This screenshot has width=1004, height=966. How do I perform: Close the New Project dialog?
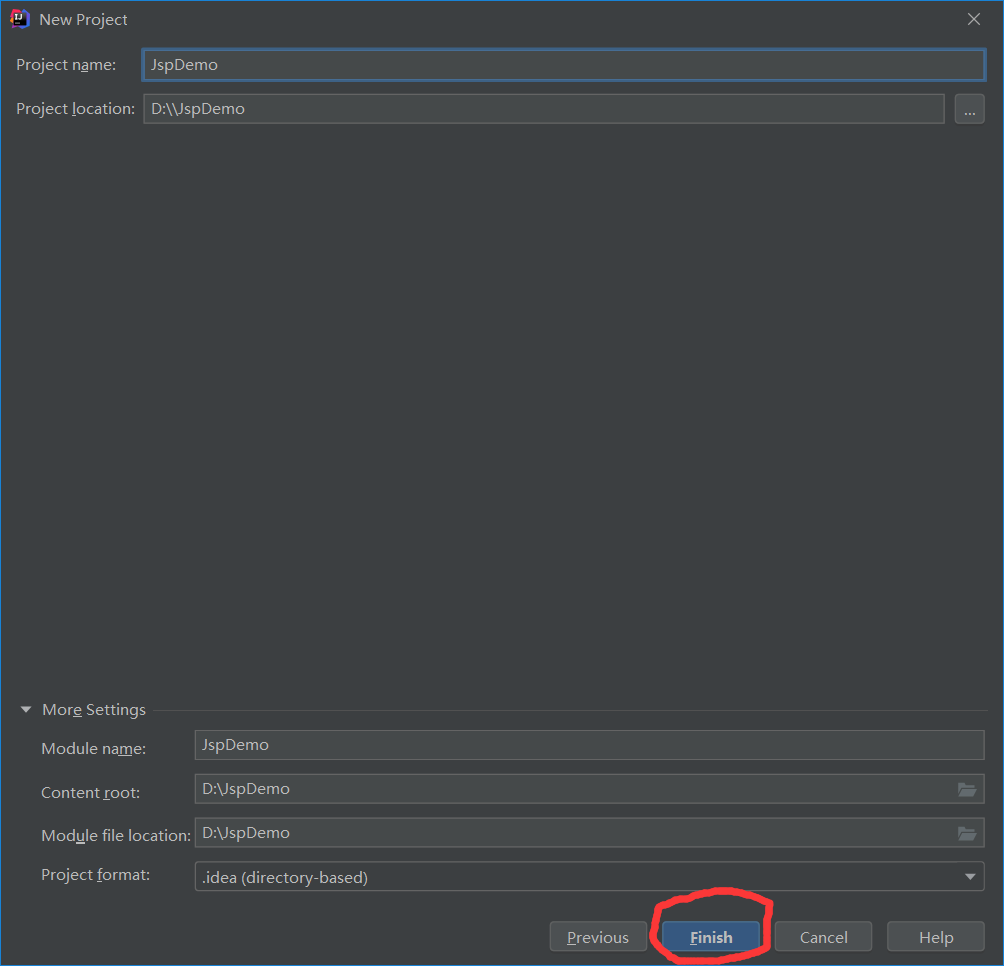(973, 19)
